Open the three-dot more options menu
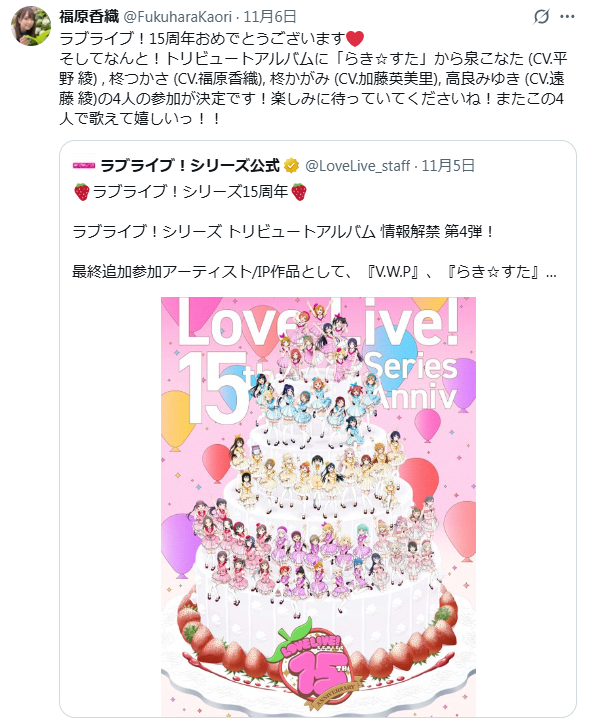This screenshot has width=593, height=721. [x=567, y=17]
